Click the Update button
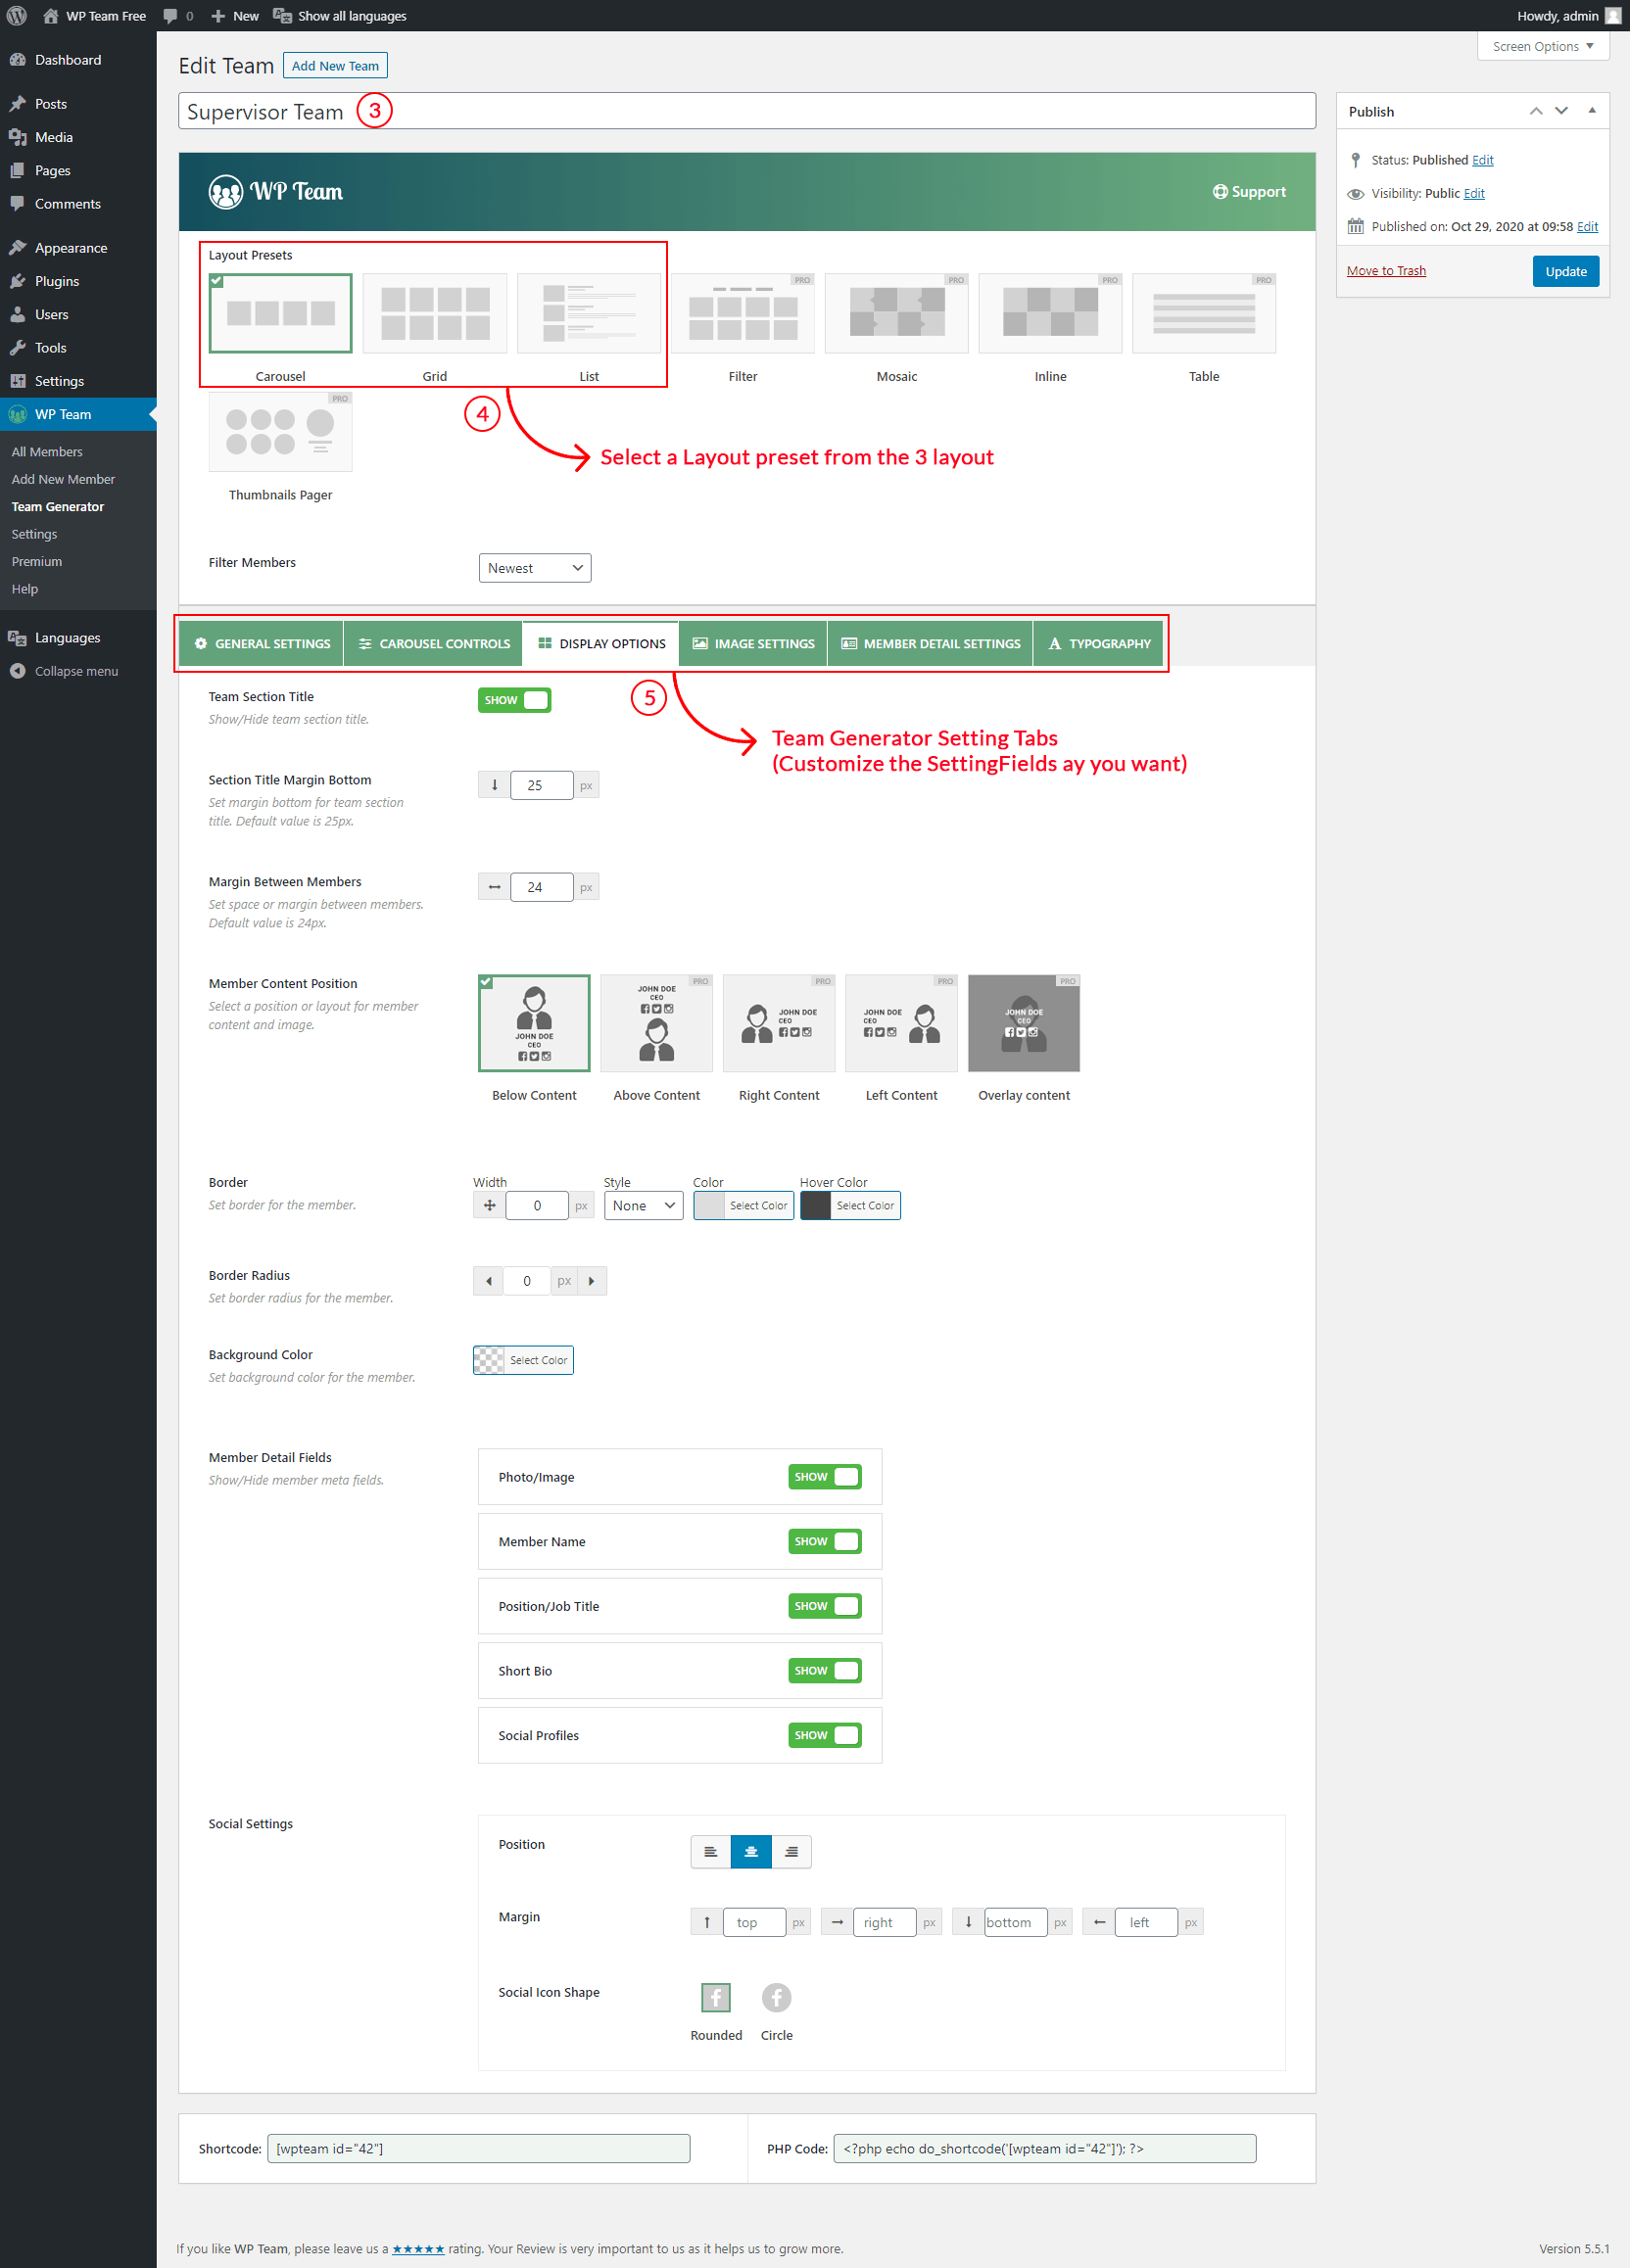The width and height of the screenshot is (1630, 2268). click(x=1565, y=271)
